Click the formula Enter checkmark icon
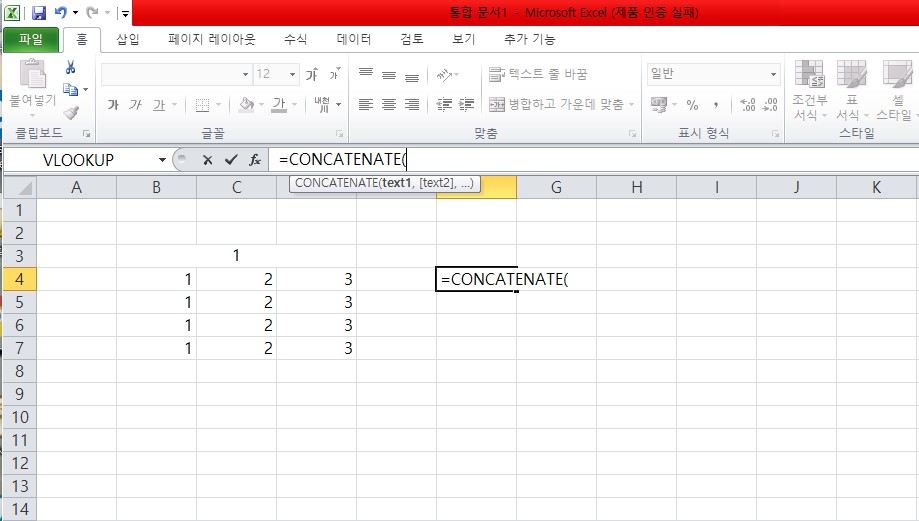 click(231, 159)
